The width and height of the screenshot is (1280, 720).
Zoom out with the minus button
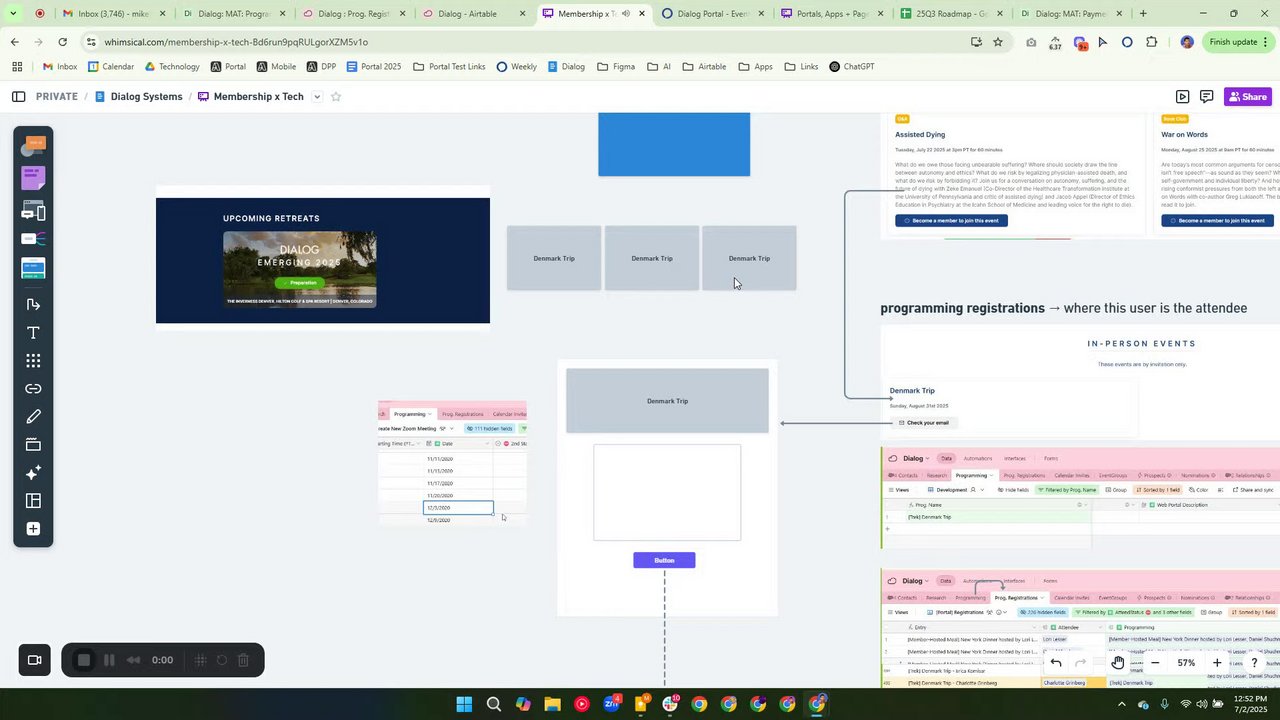pos(1155,663)
